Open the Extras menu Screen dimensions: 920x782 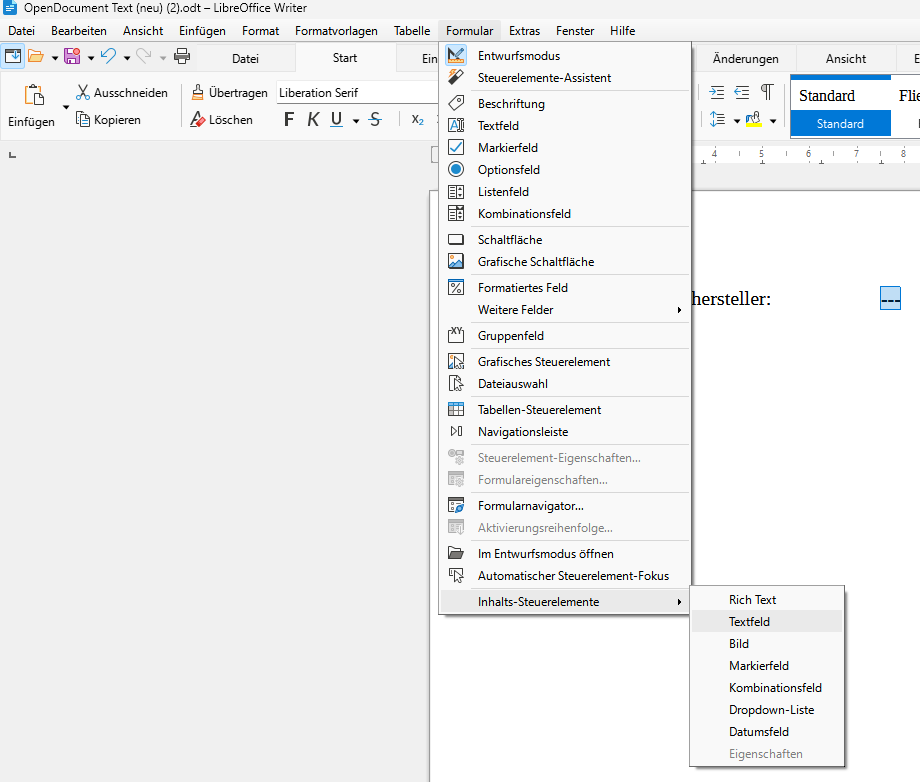(x=524, y=31)
